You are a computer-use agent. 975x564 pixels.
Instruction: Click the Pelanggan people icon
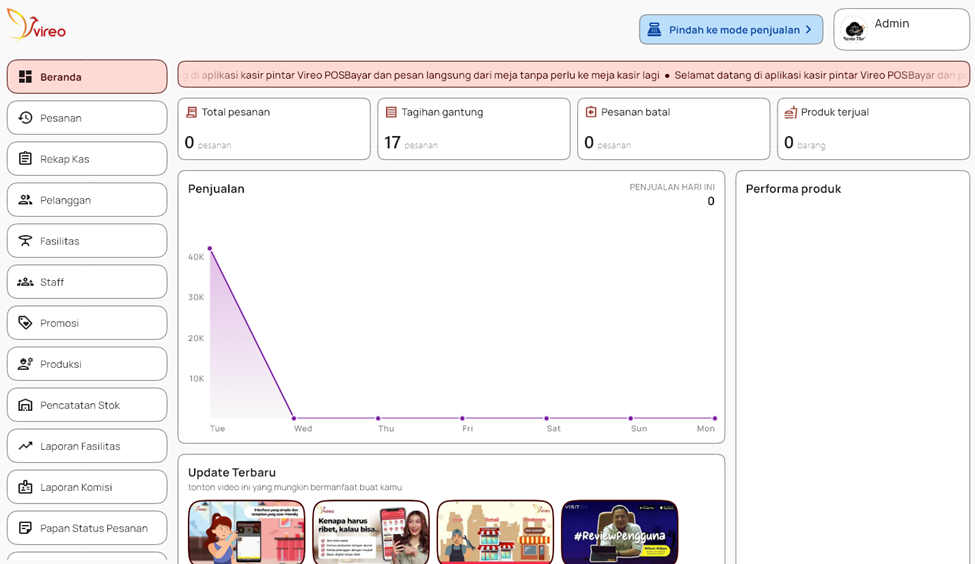tap(25, 200)
